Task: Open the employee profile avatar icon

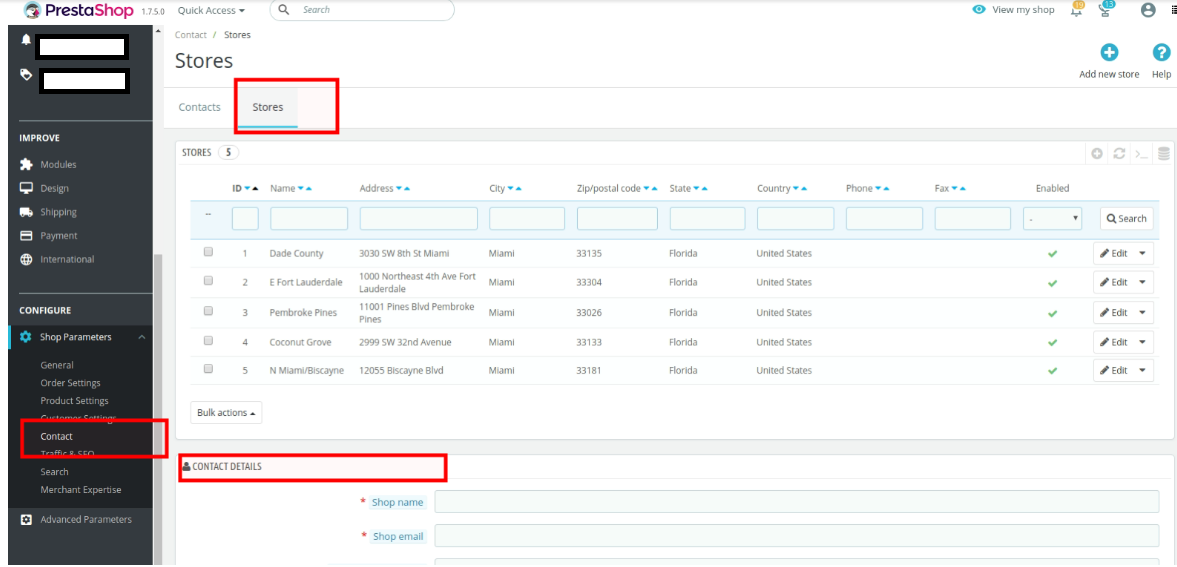Action: coord(1148,11)
